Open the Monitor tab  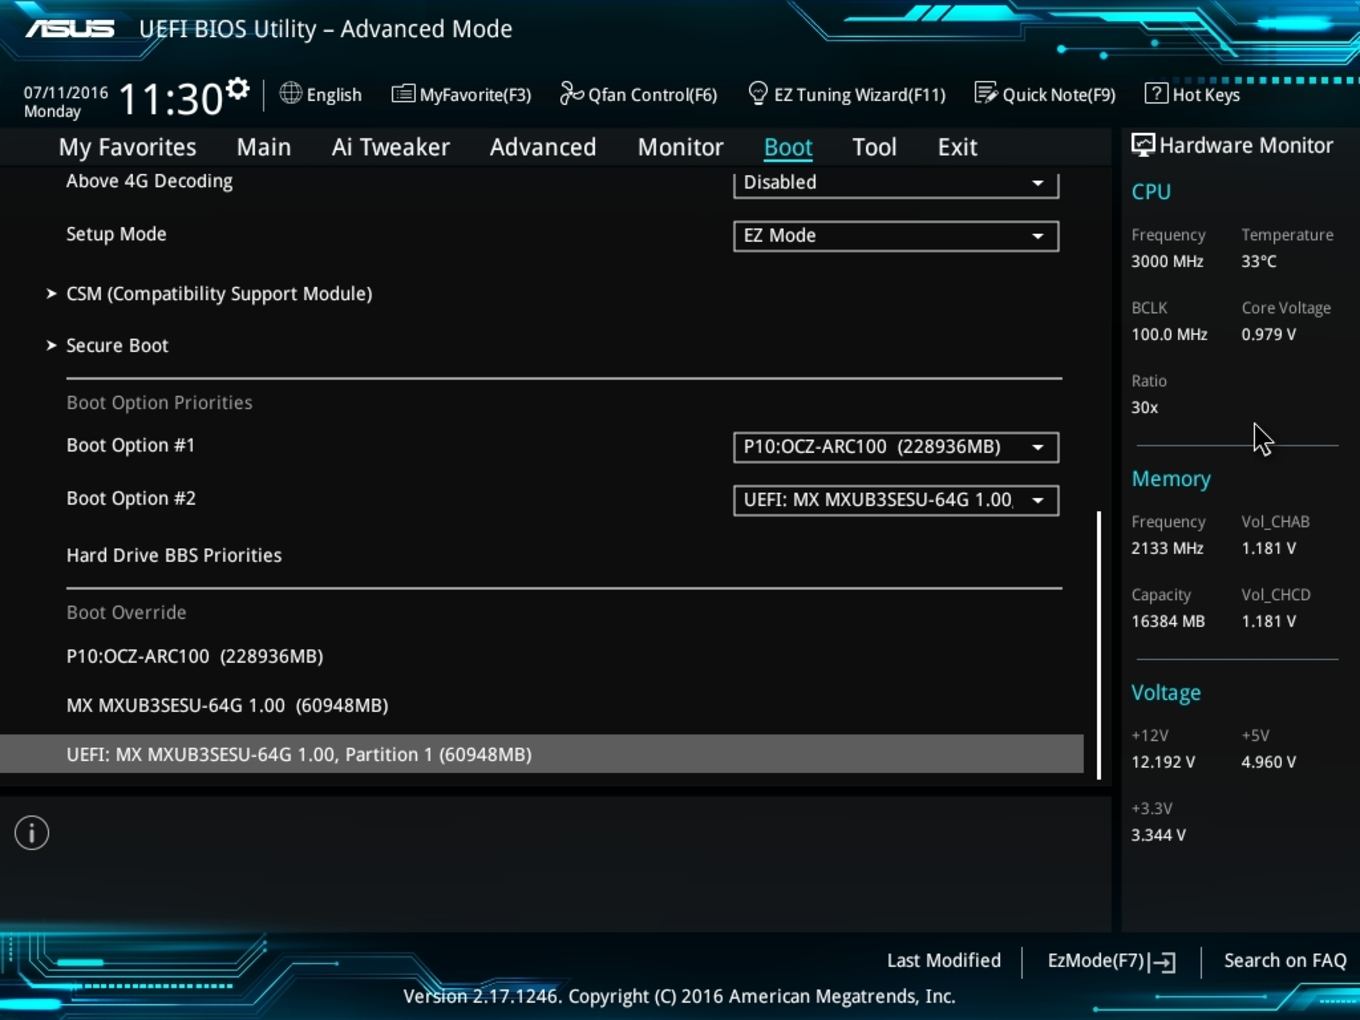click(x=680, y=147)
